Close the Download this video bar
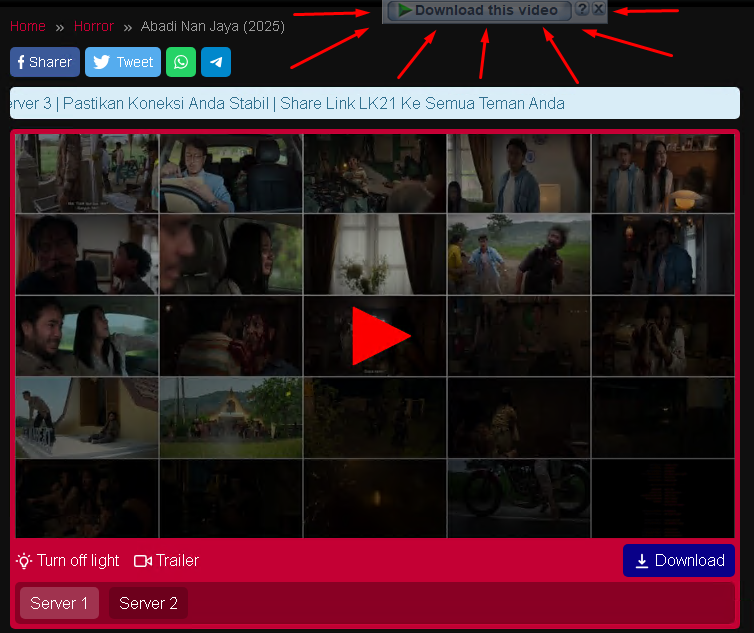This screenshot has height=633, width=754. [x=598, y=10]
